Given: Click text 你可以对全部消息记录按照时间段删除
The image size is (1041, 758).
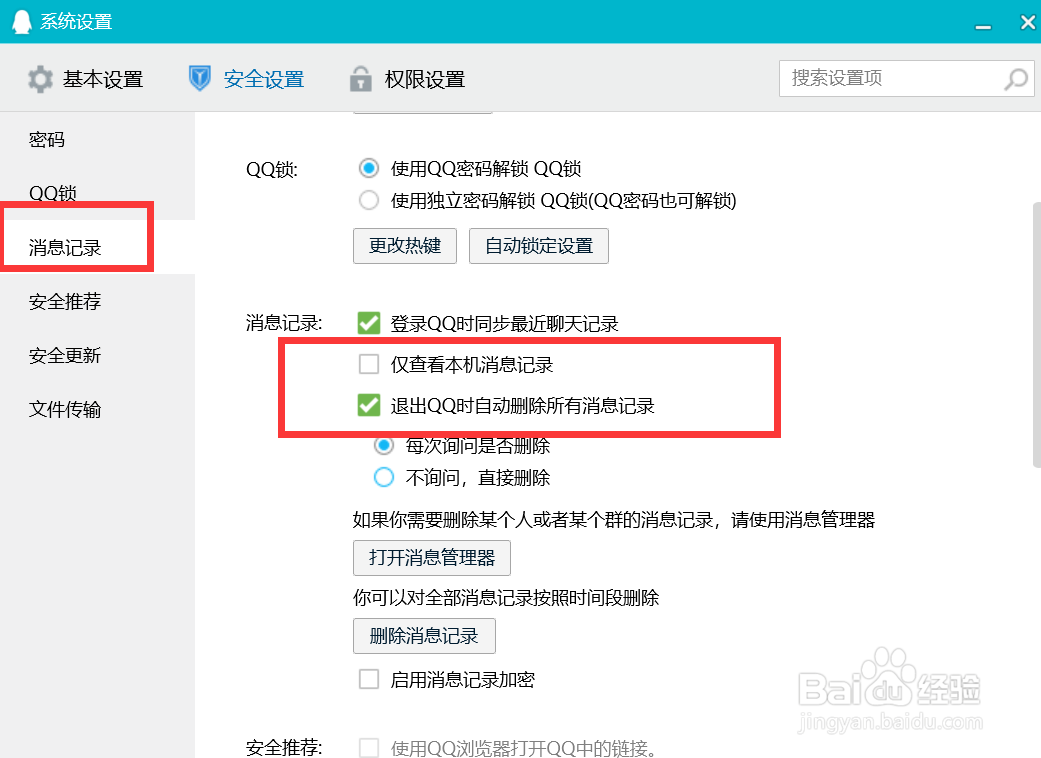Looking at the screenshot, I should pos(506,597).
